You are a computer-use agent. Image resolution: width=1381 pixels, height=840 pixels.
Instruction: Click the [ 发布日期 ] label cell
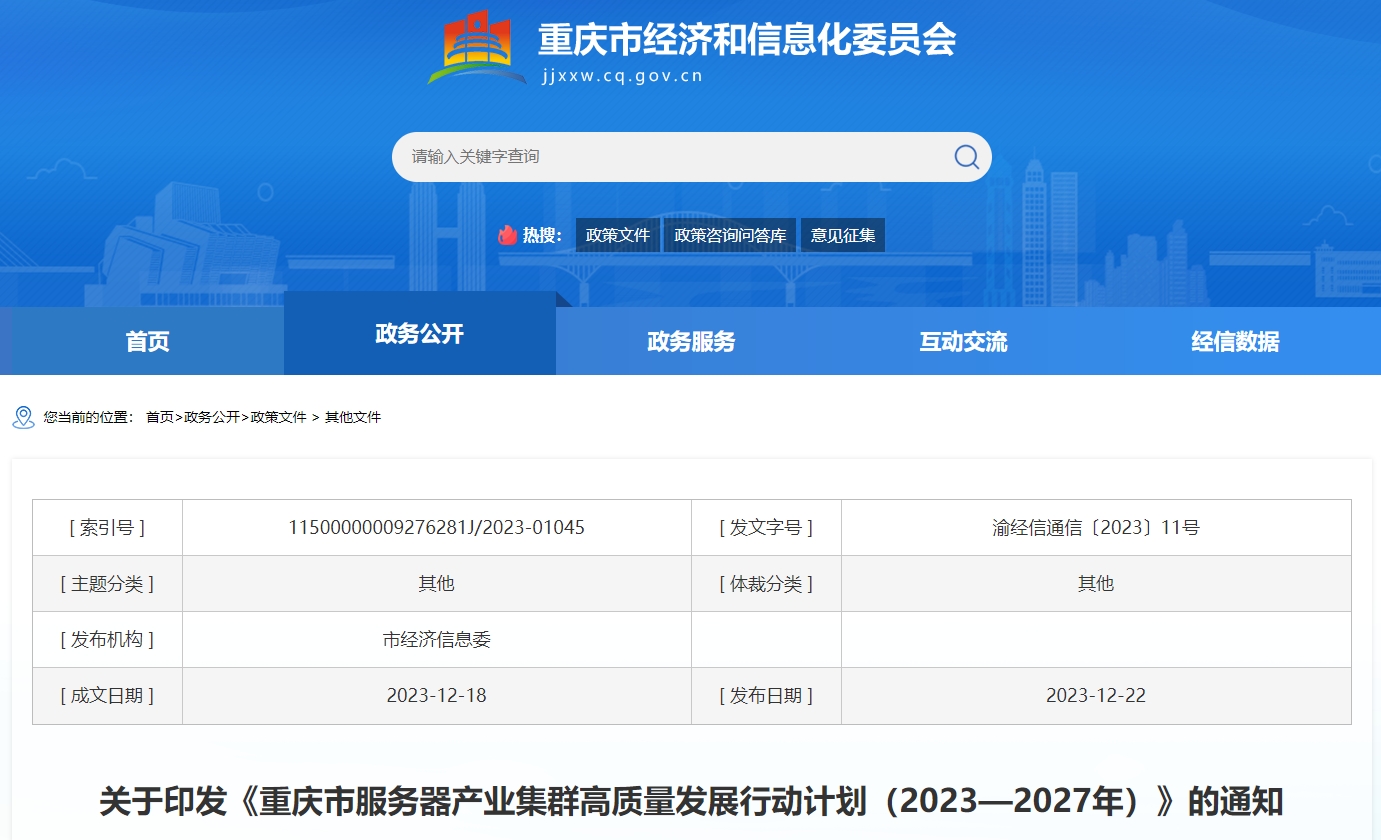[x=766, y=696]
